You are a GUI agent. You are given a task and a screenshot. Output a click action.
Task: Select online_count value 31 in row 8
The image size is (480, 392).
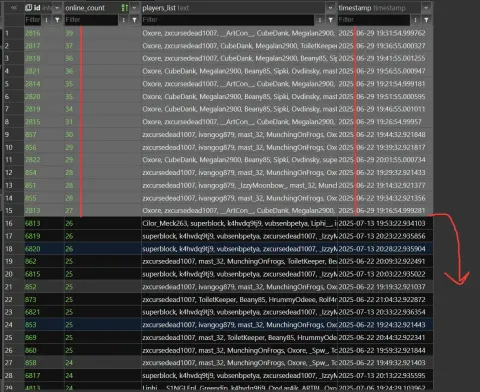(x=103, y=122)
